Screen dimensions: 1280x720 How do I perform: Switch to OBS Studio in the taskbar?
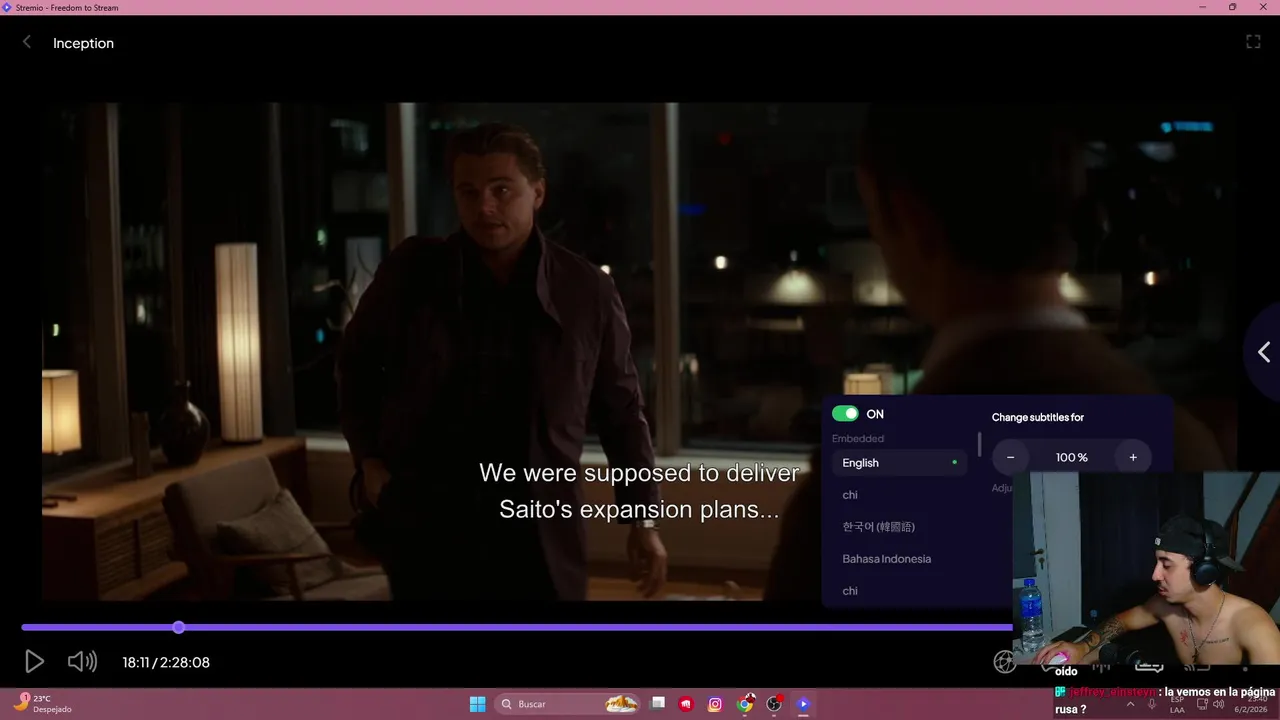click(x=774, y=704)
